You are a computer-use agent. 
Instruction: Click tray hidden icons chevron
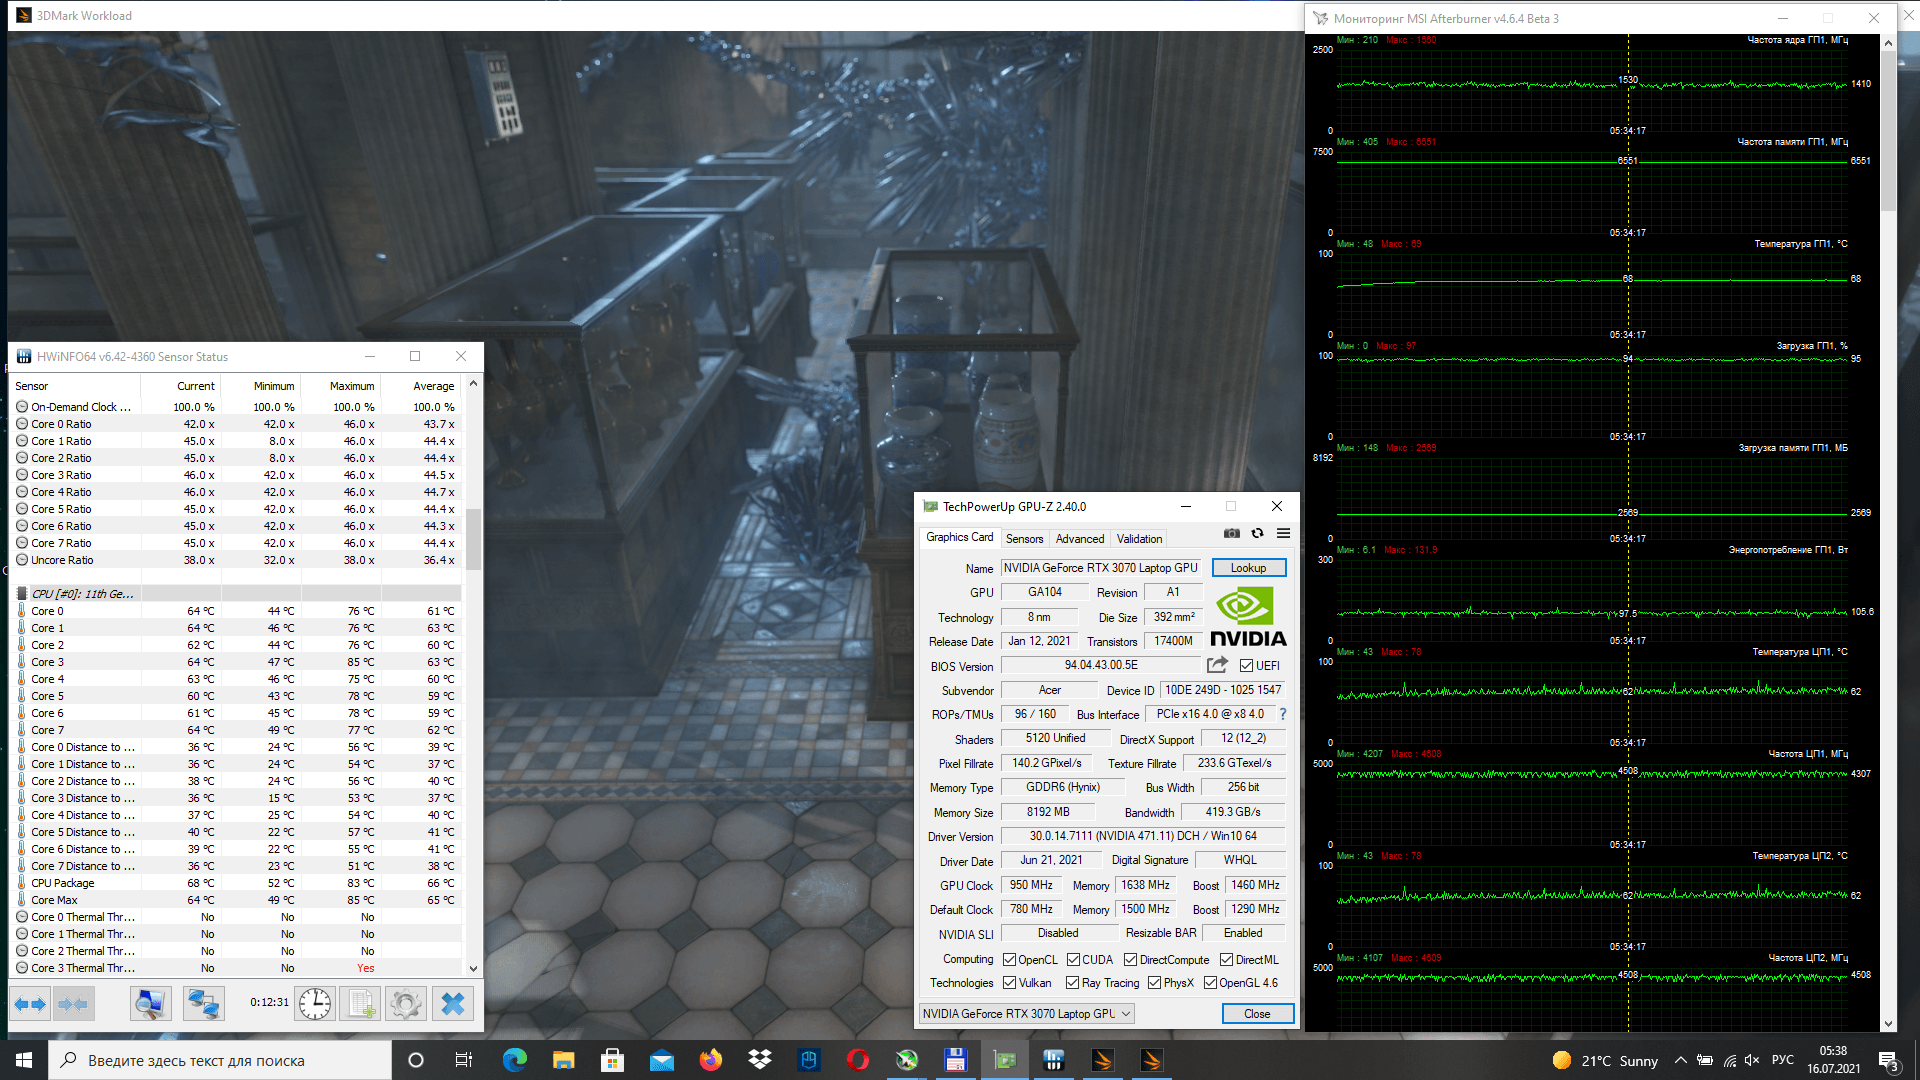pos(1680,1061)
